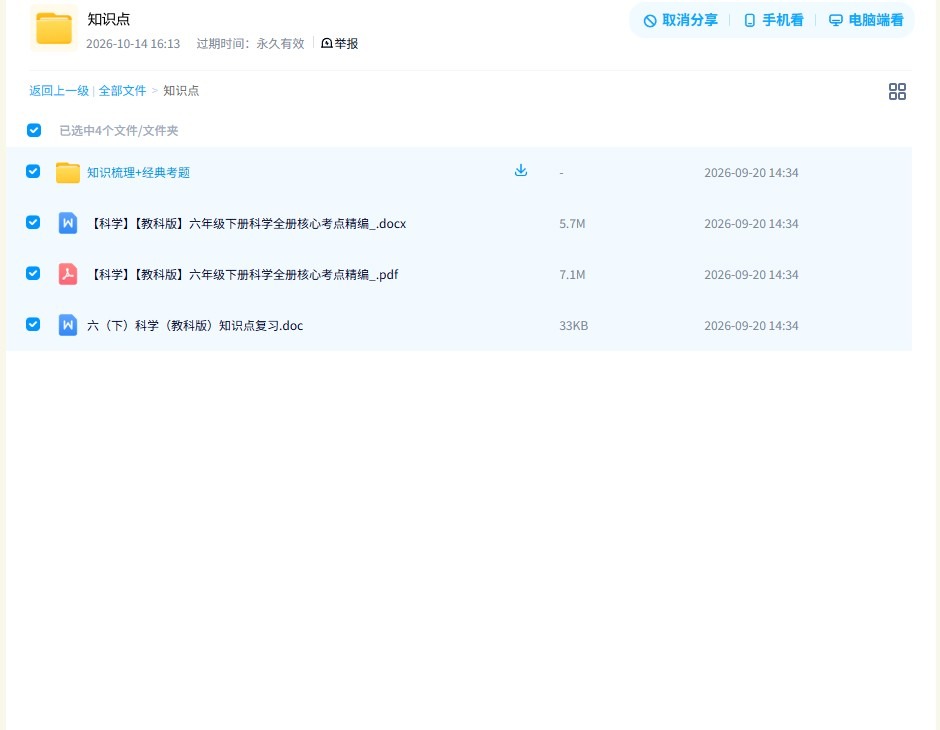Click the 已选中4个文件/文件夹 label
The height and width of the screenshot is (730, 940).
(119, 131)
